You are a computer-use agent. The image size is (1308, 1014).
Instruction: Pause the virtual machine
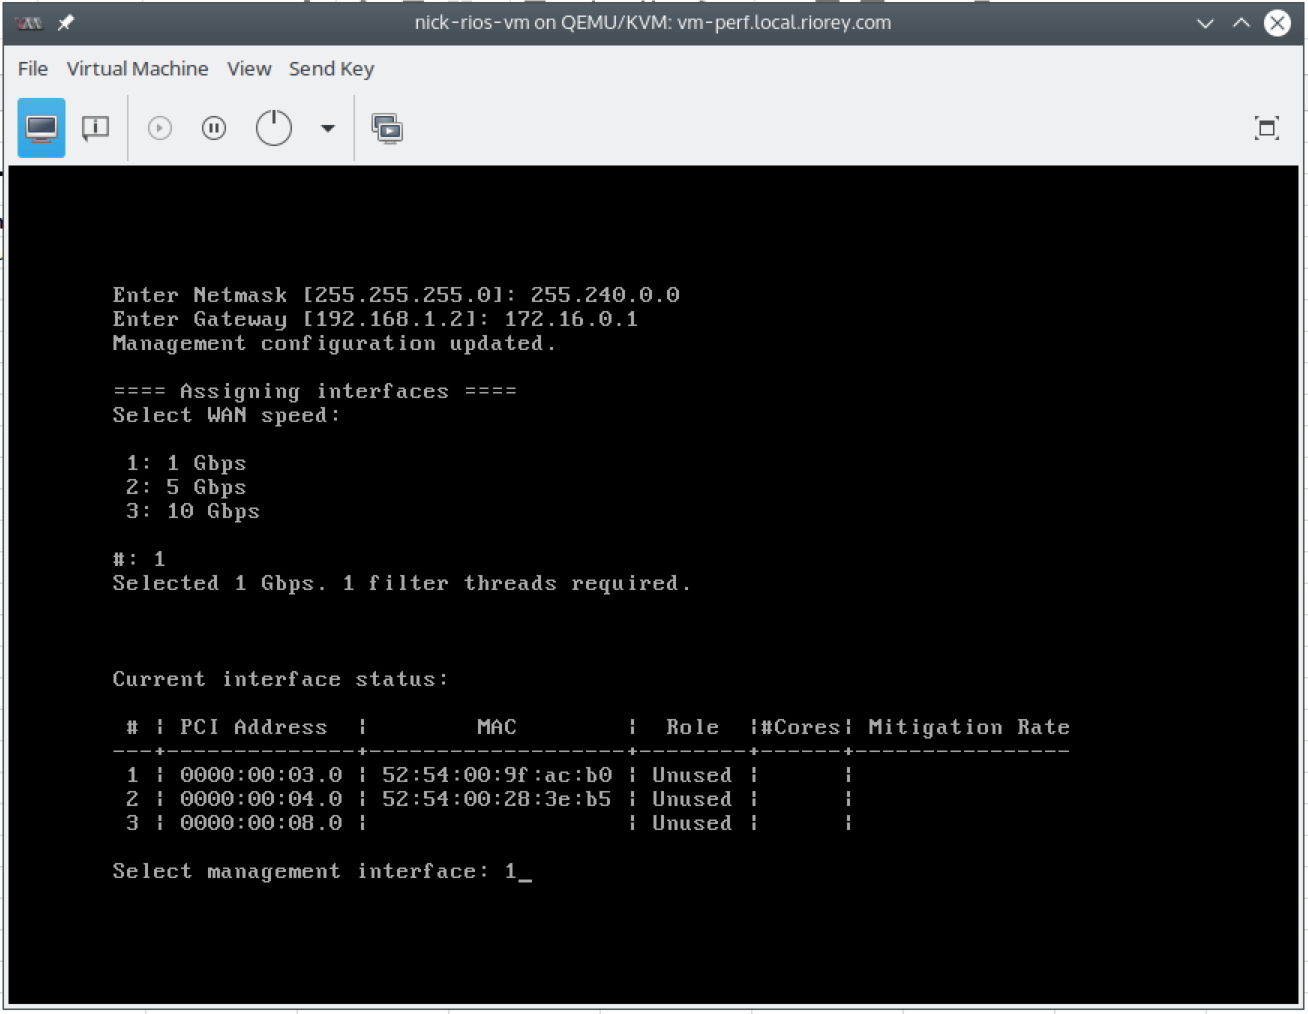[214, 128]
